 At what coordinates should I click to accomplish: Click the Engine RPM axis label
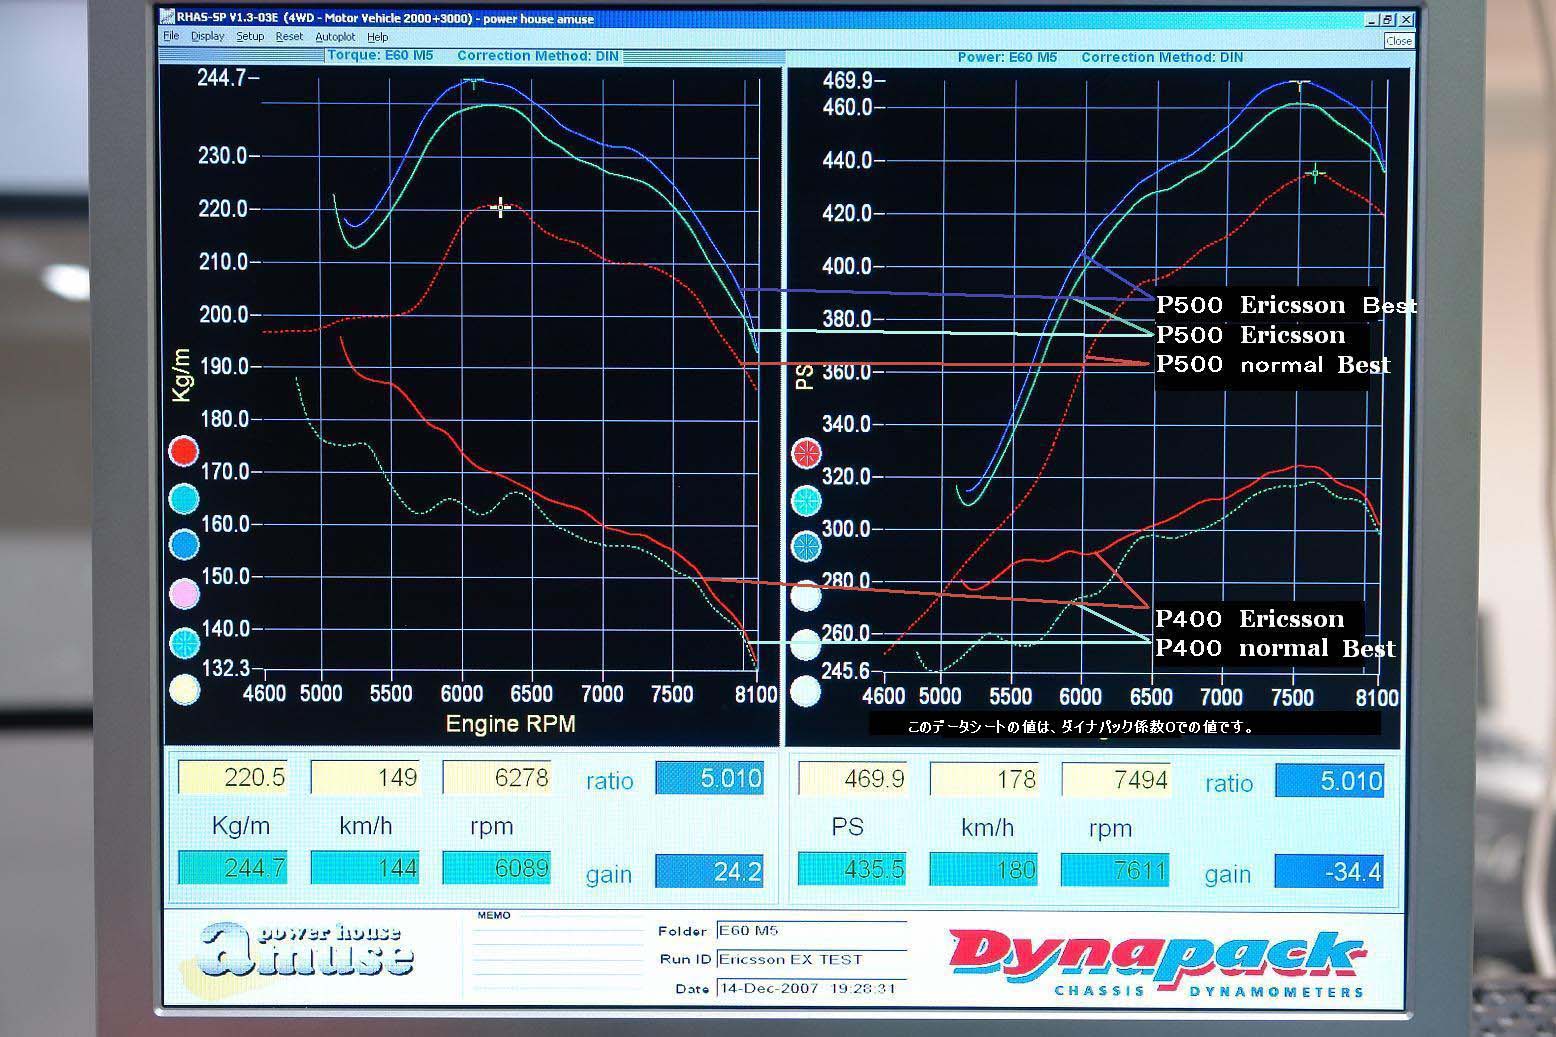511,723
